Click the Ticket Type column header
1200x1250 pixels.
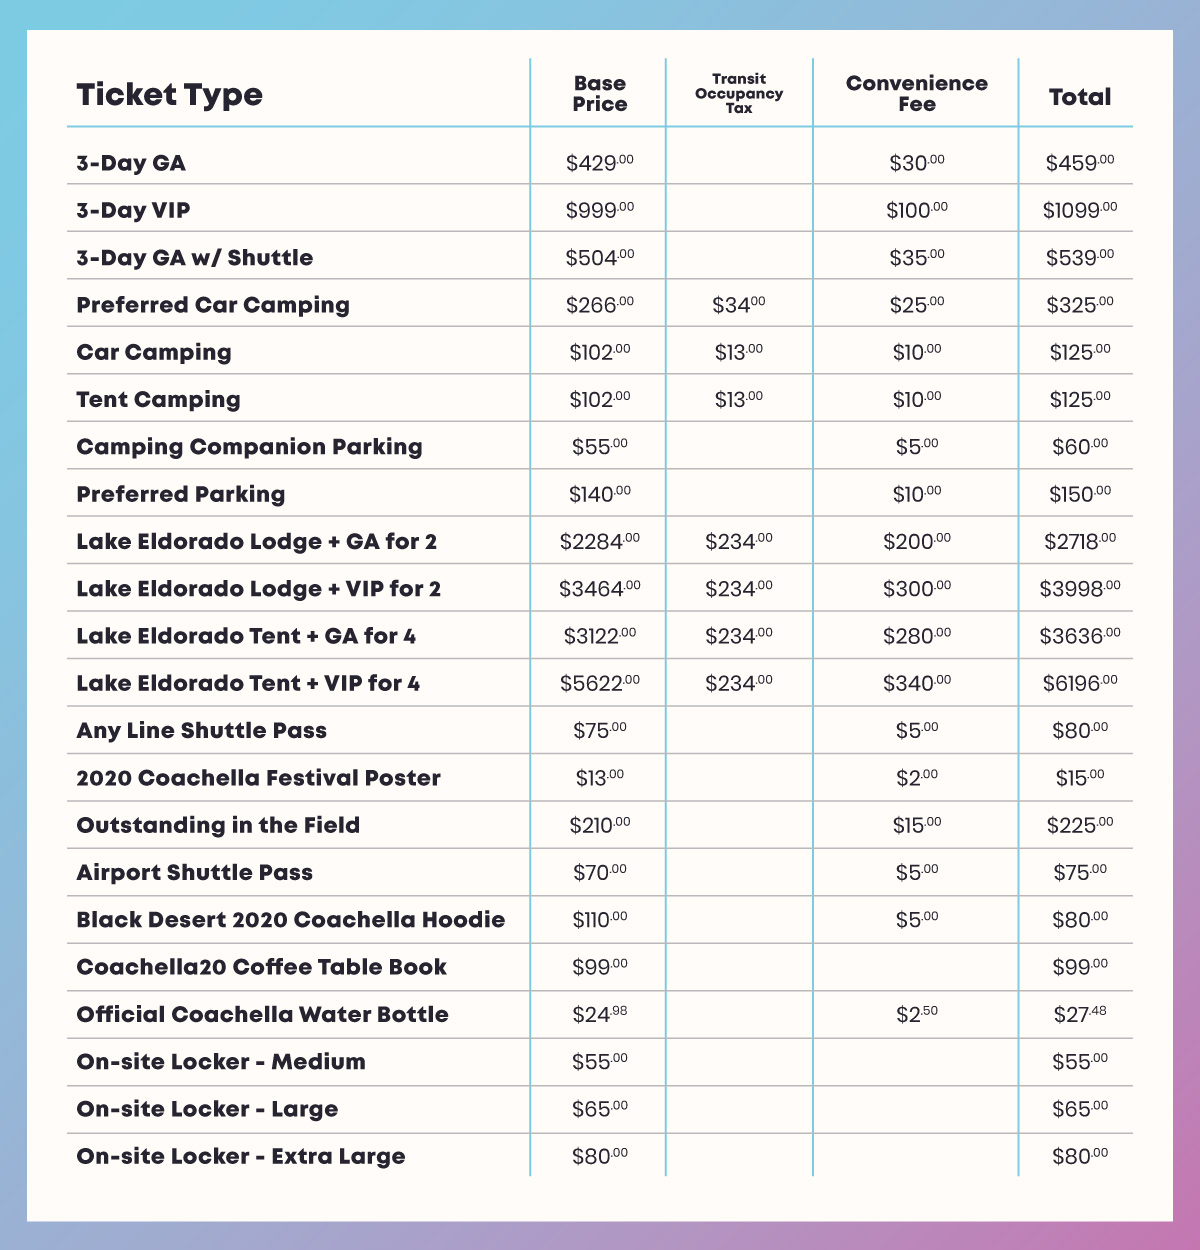click(x=169, y=95)
